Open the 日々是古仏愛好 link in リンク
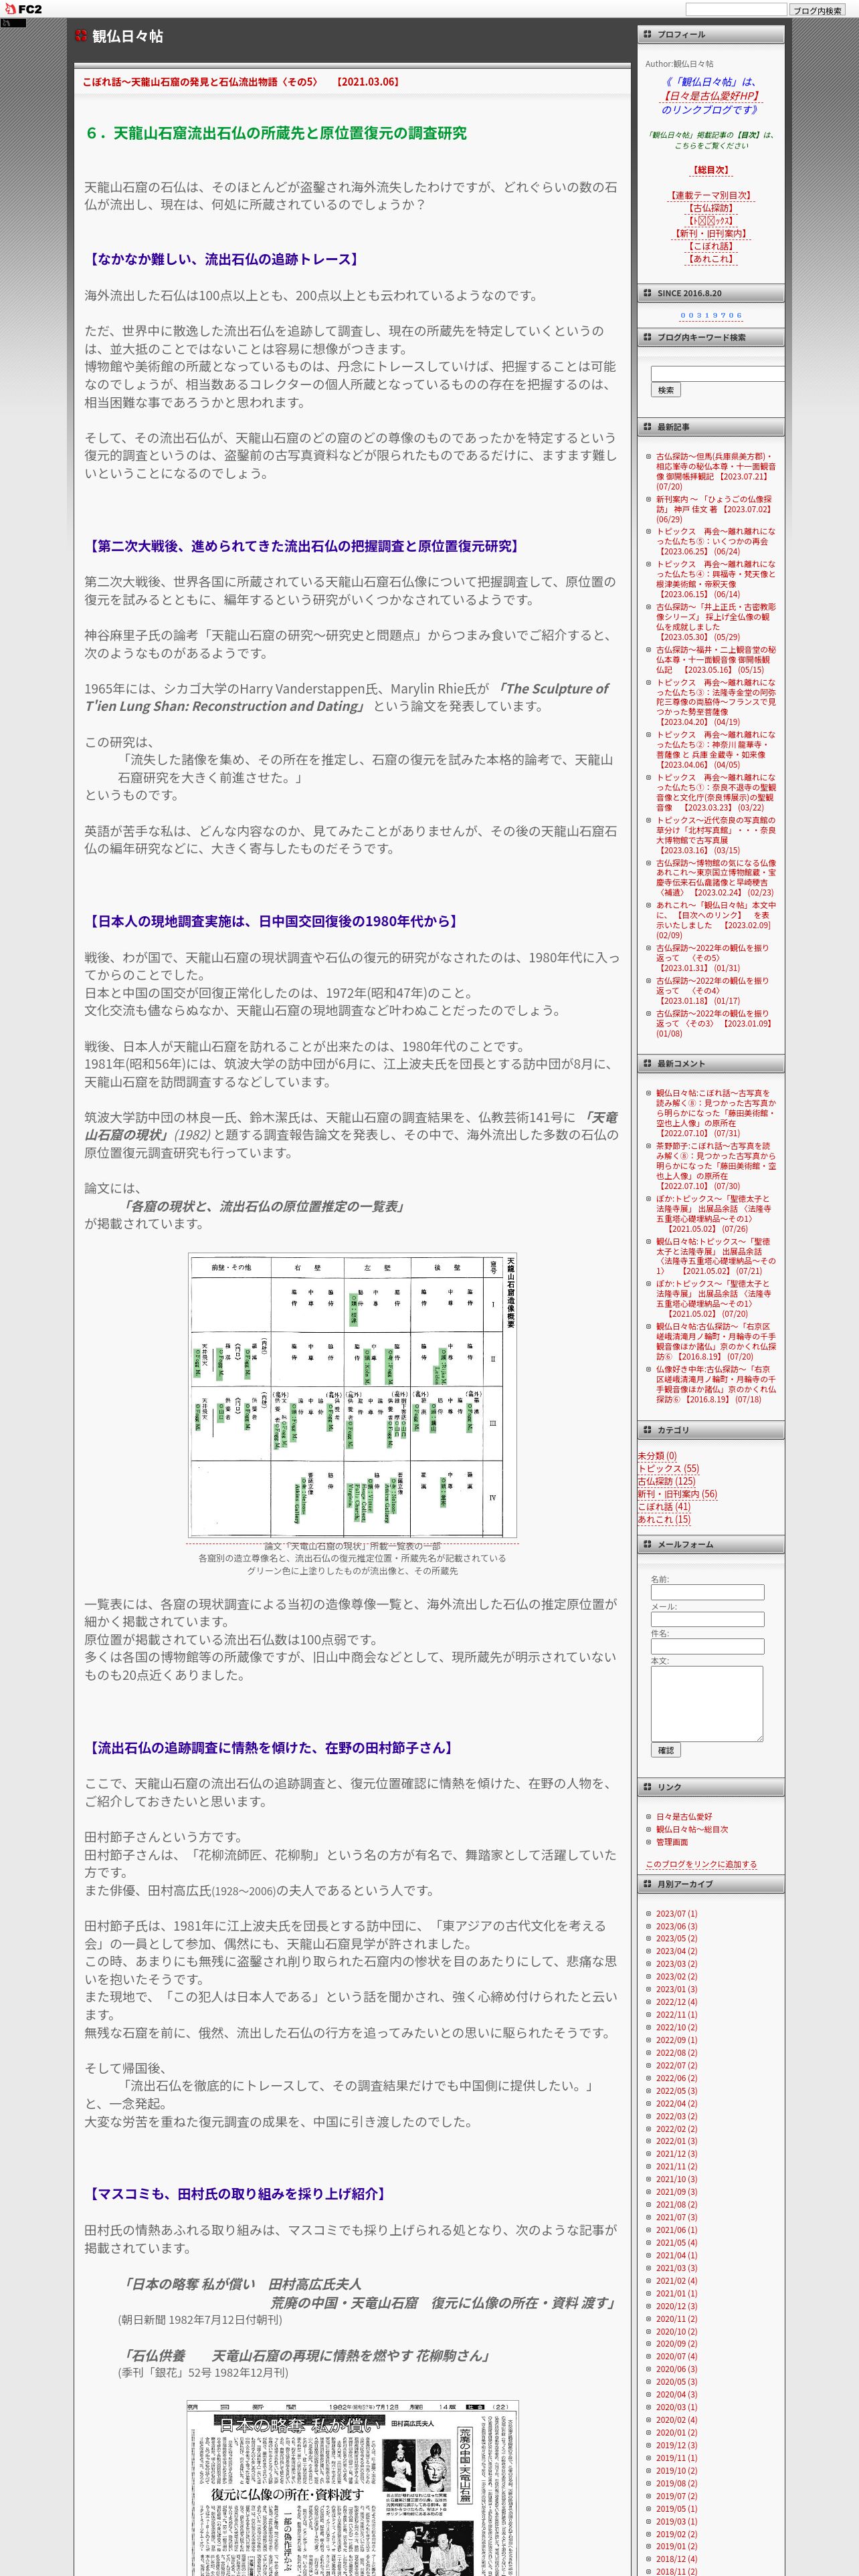859x2576 pixels. [x=684, y=1817]
